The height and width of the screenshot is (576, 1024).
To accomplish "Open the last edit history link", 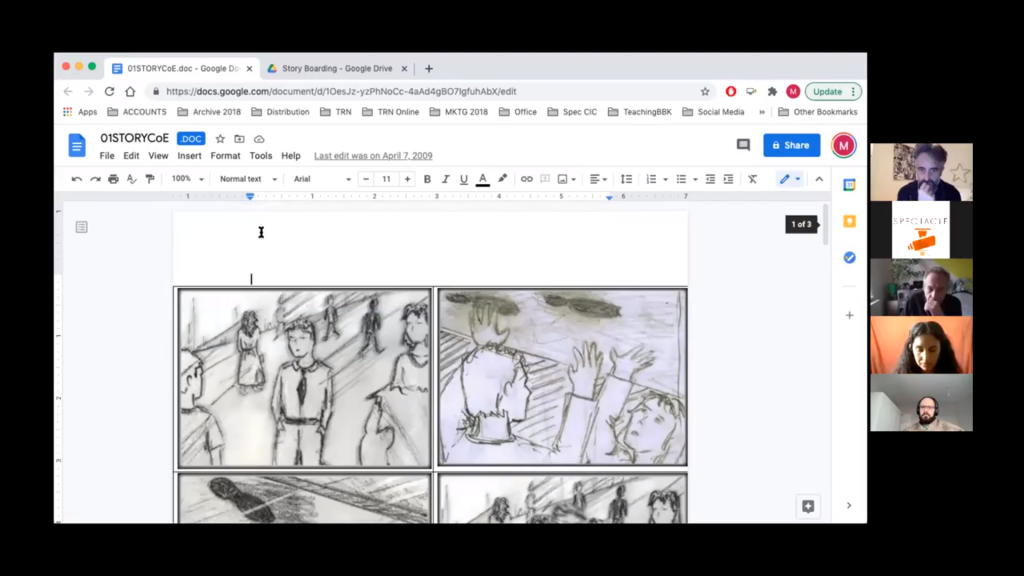I will point(373,156).
